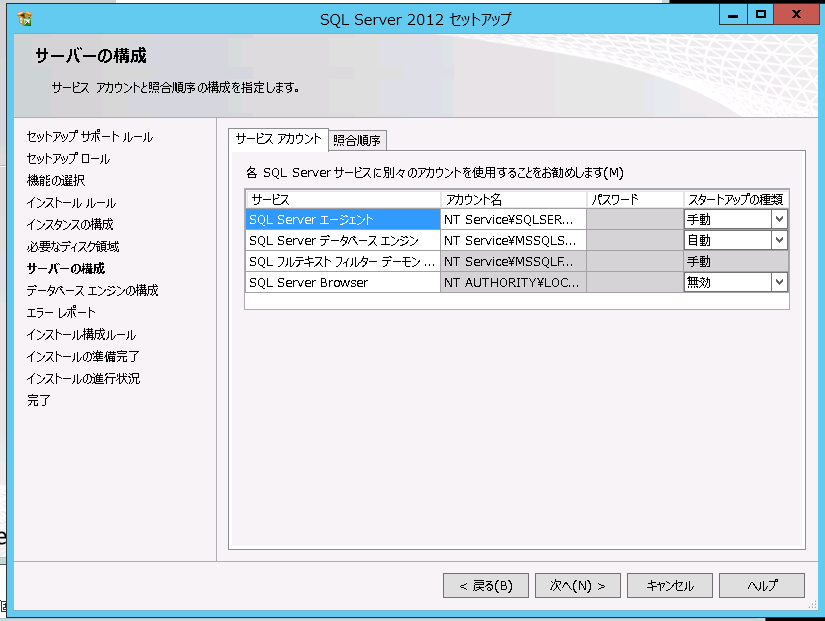Click インスタンスの構成 in the step list
825x621 pixels.
click(70, 225)
